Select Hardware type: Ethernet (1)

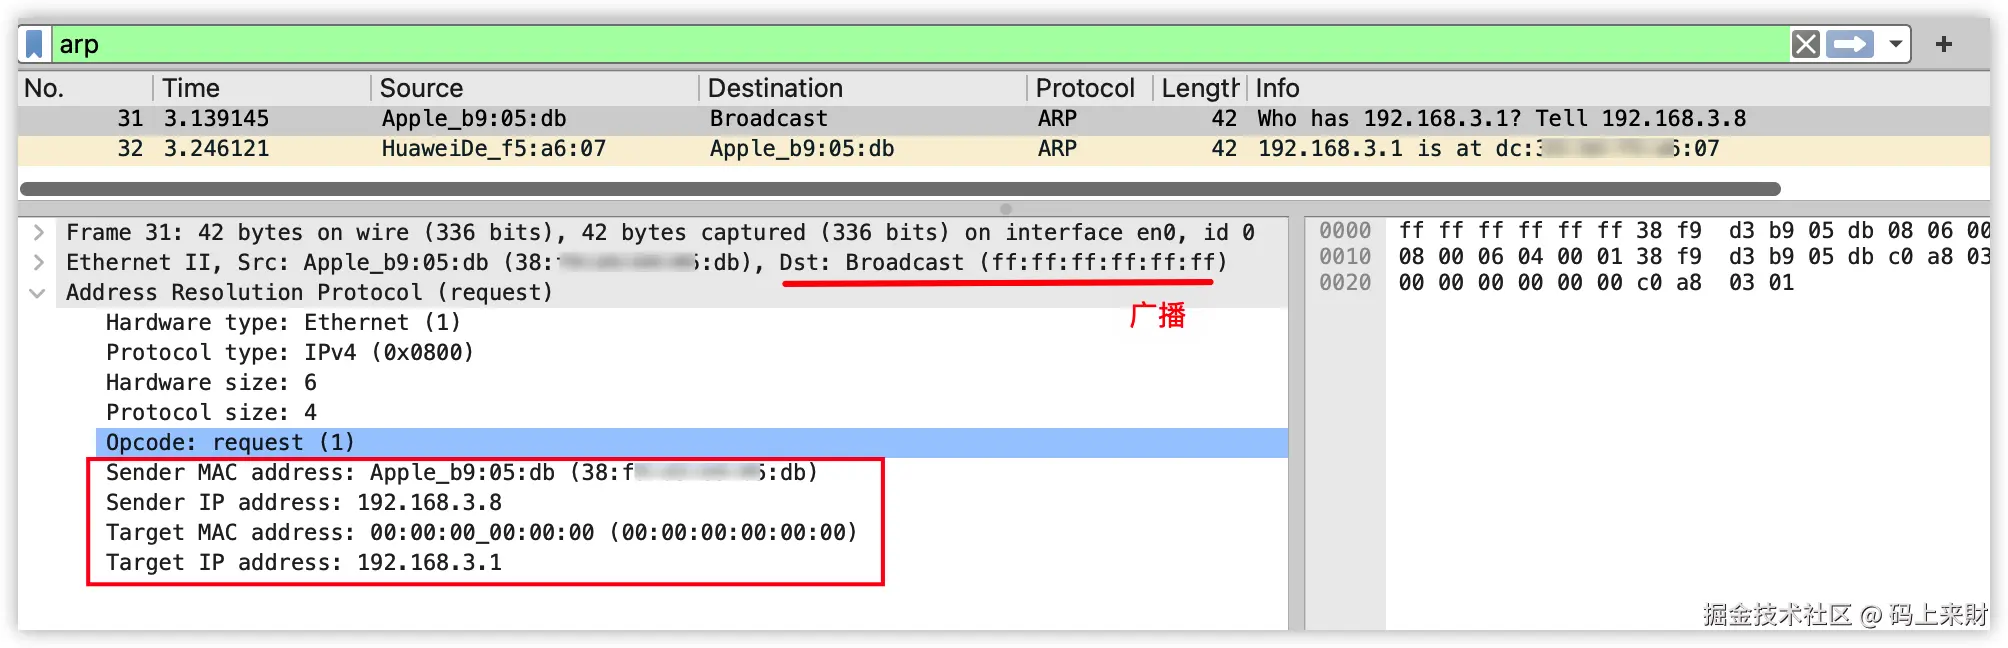[x=283, y=322]
